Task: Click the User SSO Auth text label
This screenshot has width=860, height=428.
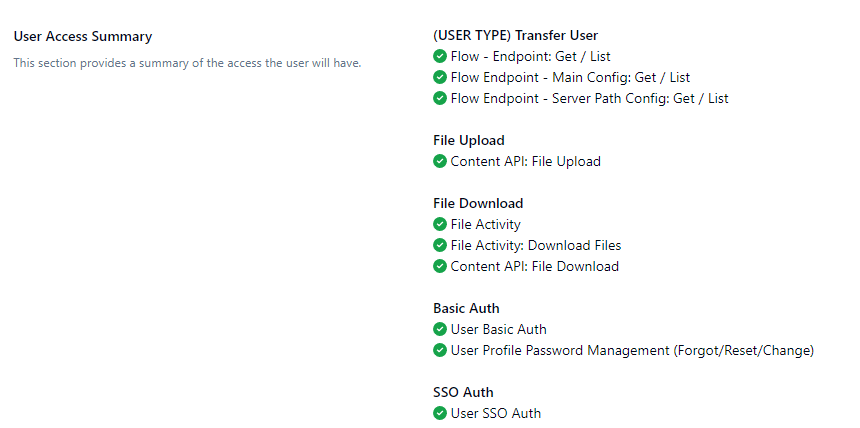Action: click(496, 413)
